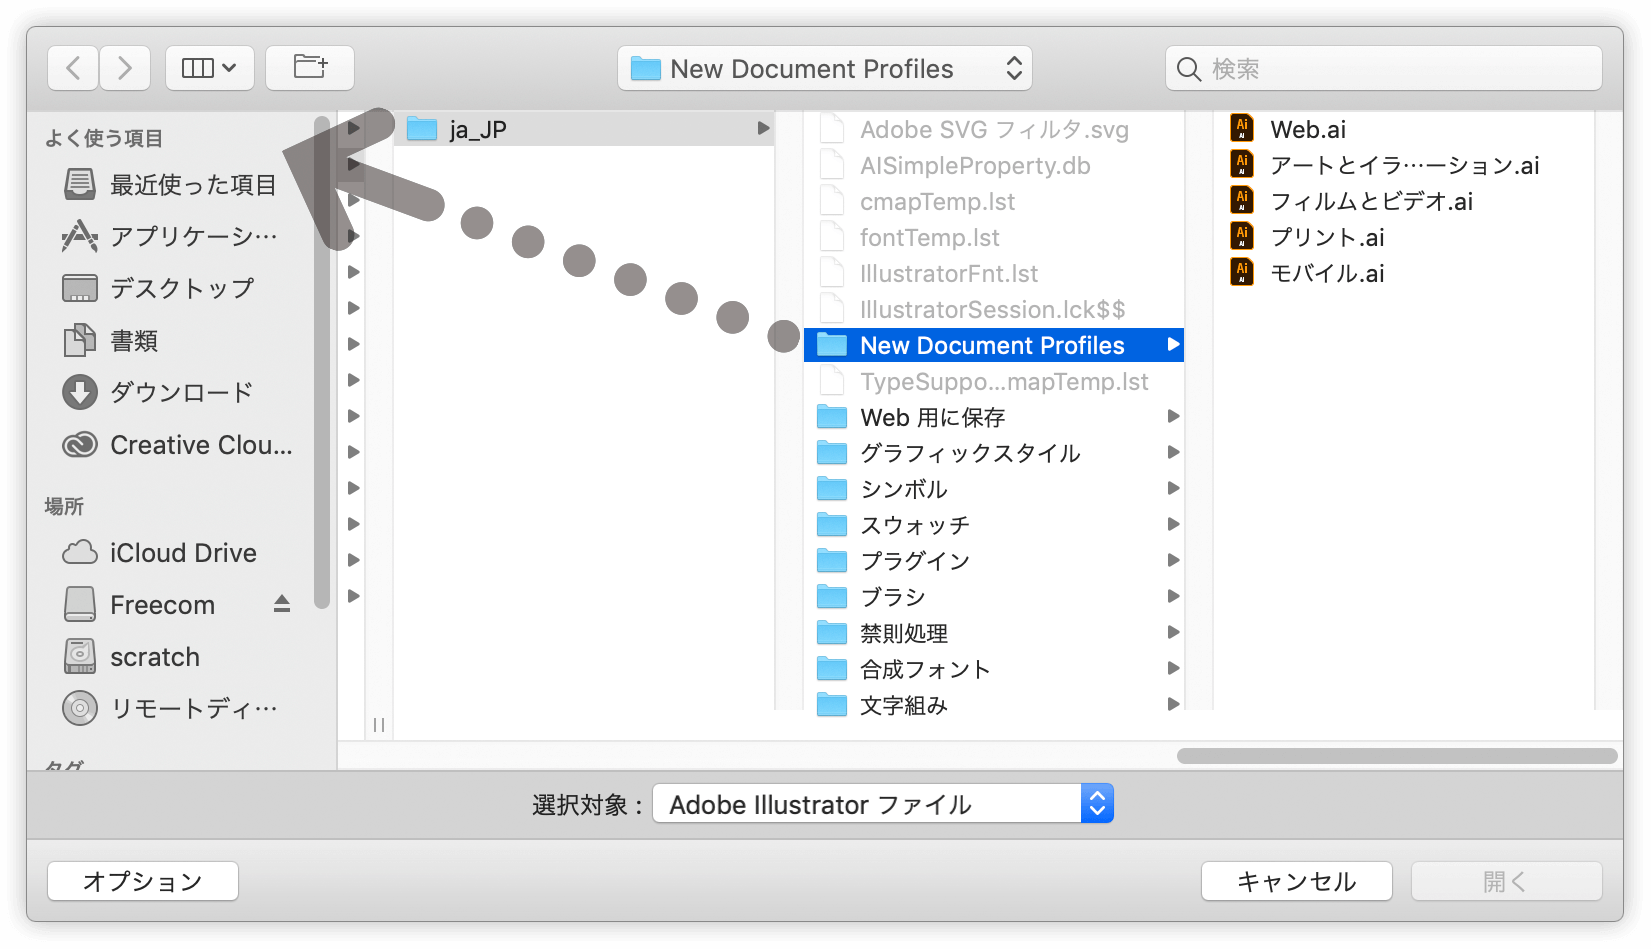Select the ja_JP folder
The height and width of the screenshot is (949, 1651).
584,129
